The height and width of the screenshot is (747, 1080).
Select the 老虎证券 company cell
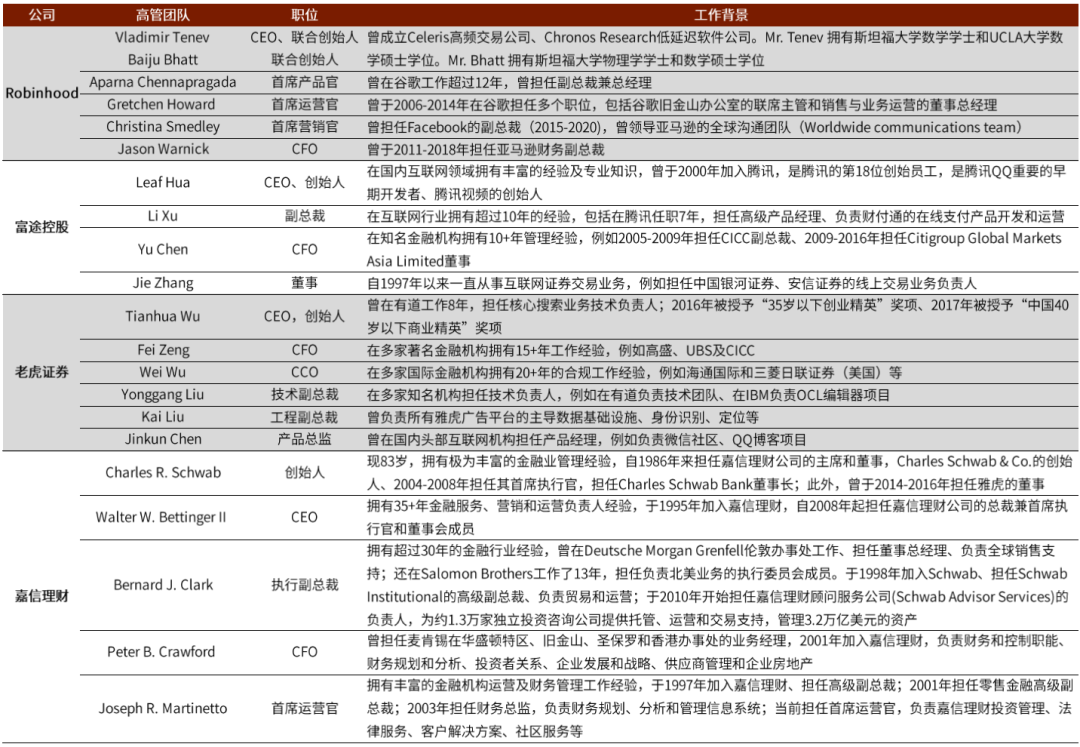(41, 372)
